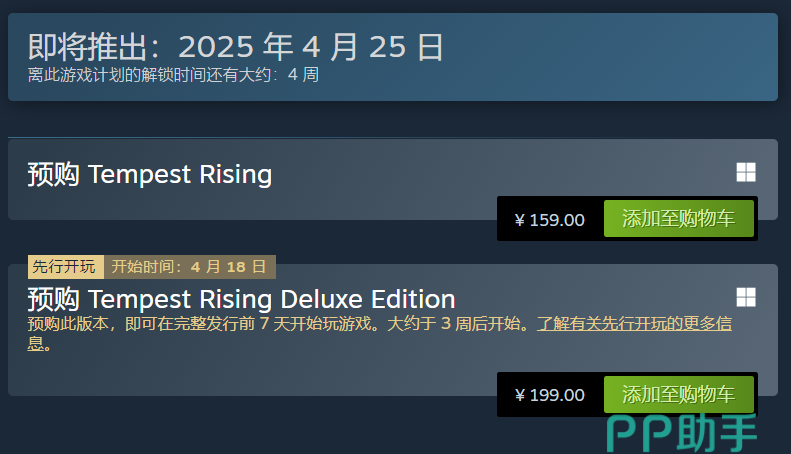Select the 预购 Tempest Rising standard title

pos(150,175)
